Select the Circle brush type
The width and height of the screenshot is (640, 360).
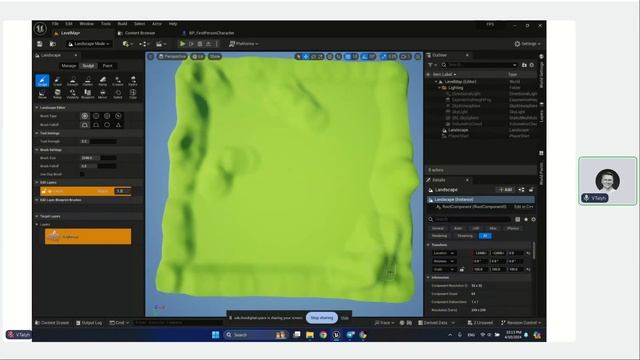(x=85, y=116)
